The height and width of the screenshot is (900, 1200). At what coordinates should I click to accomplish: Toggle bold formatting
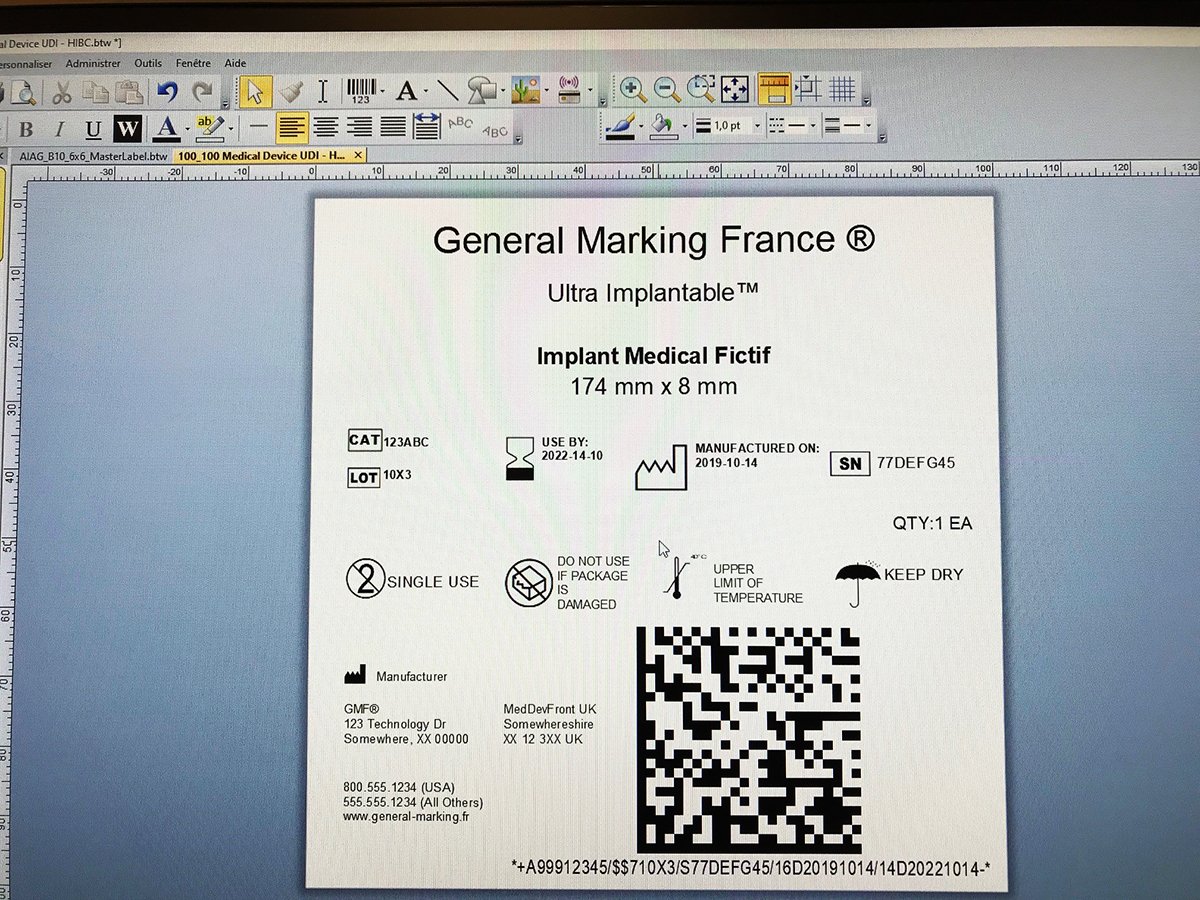point(26,129)
